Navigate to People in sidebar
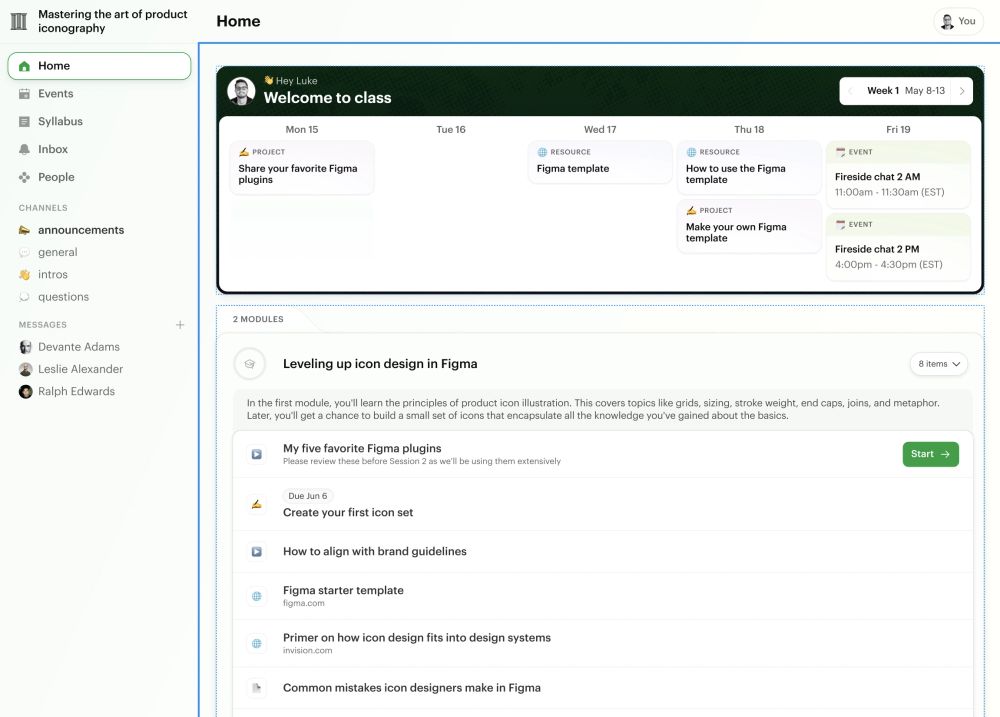The image size is (1000, 717). point(99,177)
